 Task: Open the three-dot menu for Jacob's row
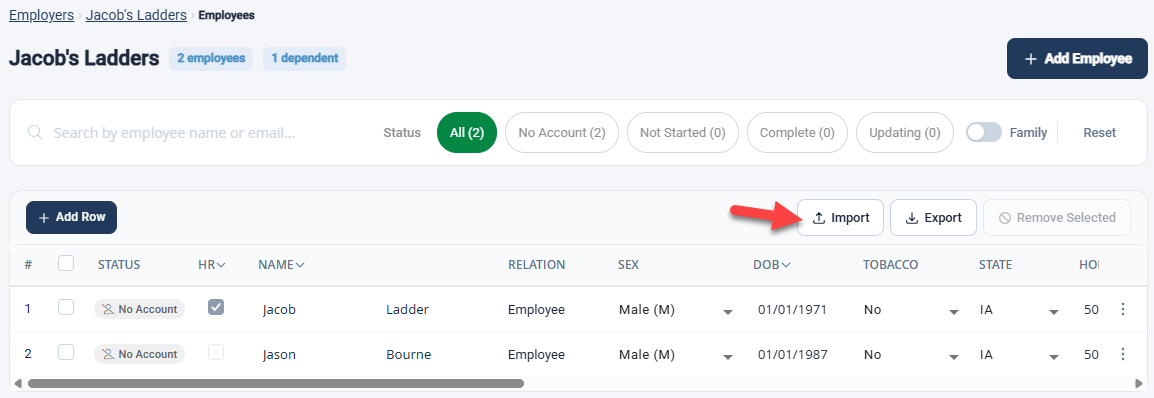pos(1122,309)
